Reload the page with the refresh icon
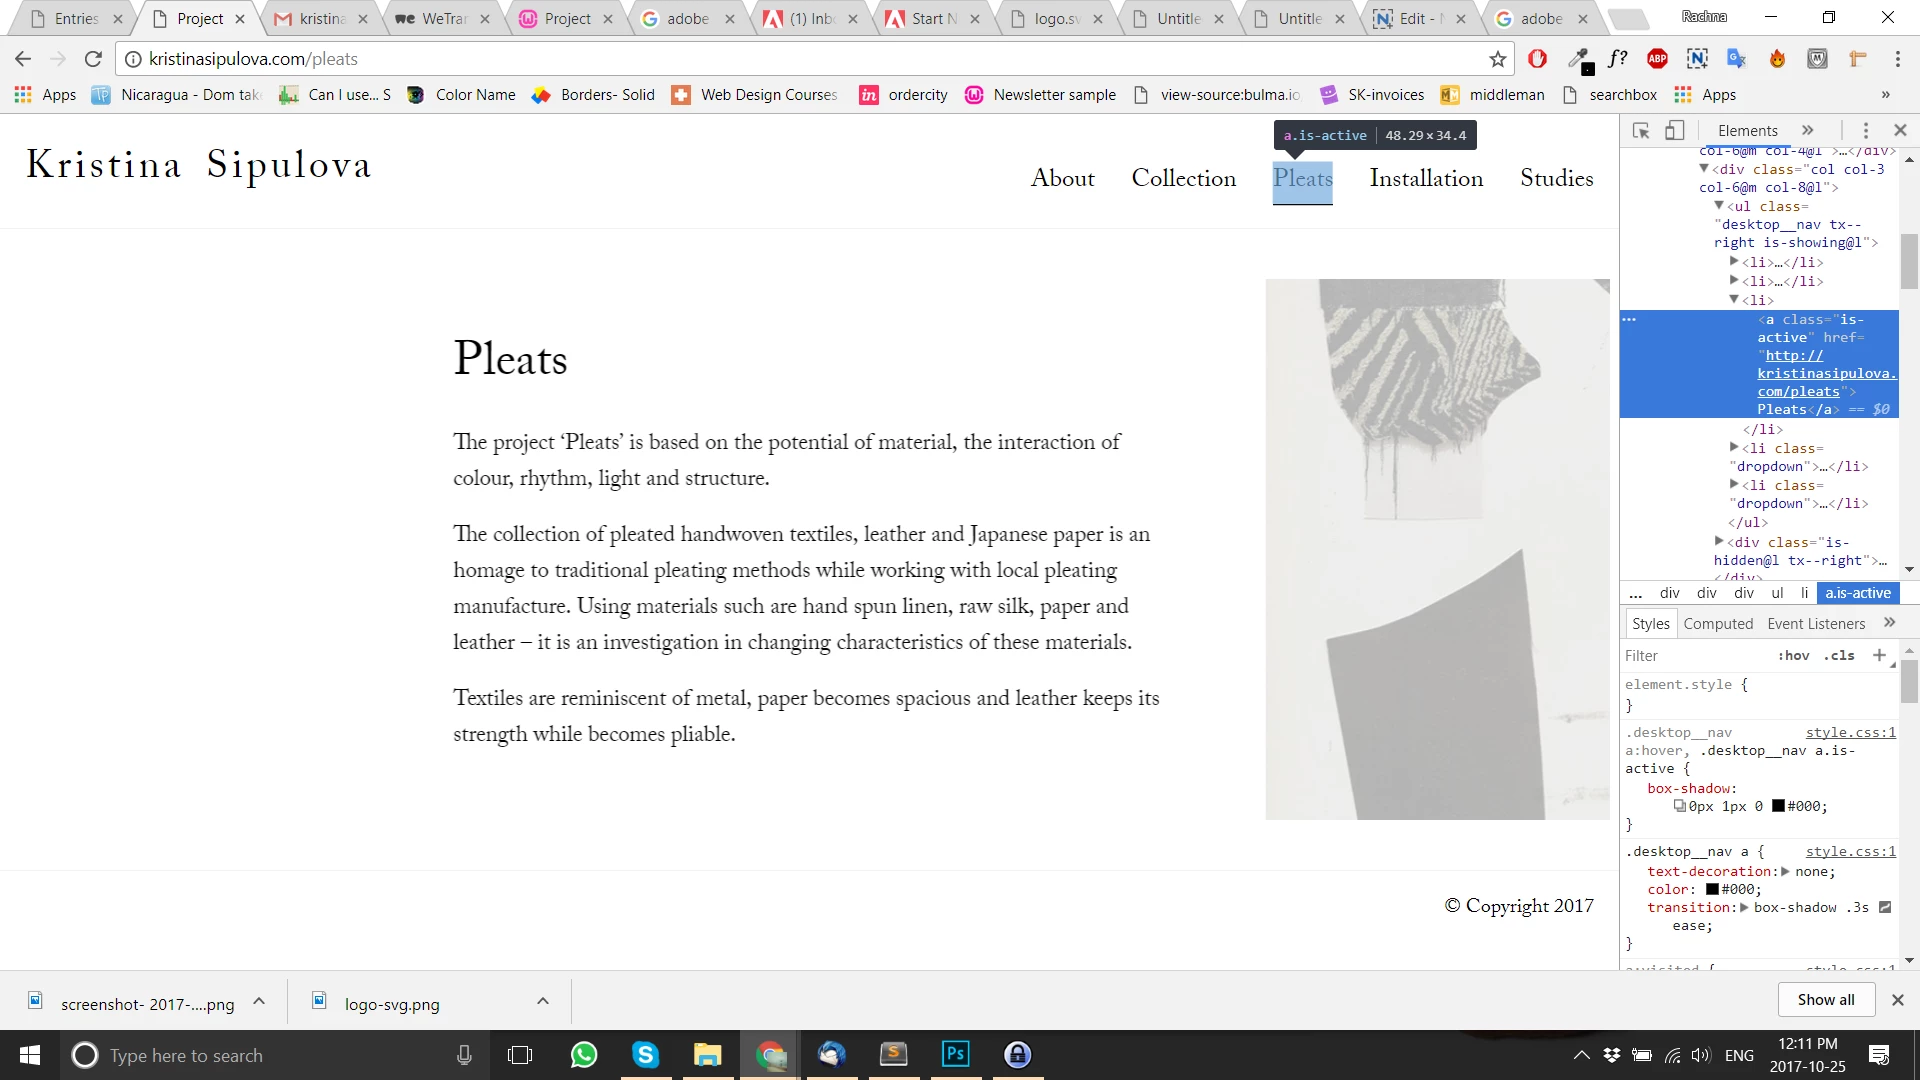Viewport: 1920px width, 1080px height. [93, 59]
